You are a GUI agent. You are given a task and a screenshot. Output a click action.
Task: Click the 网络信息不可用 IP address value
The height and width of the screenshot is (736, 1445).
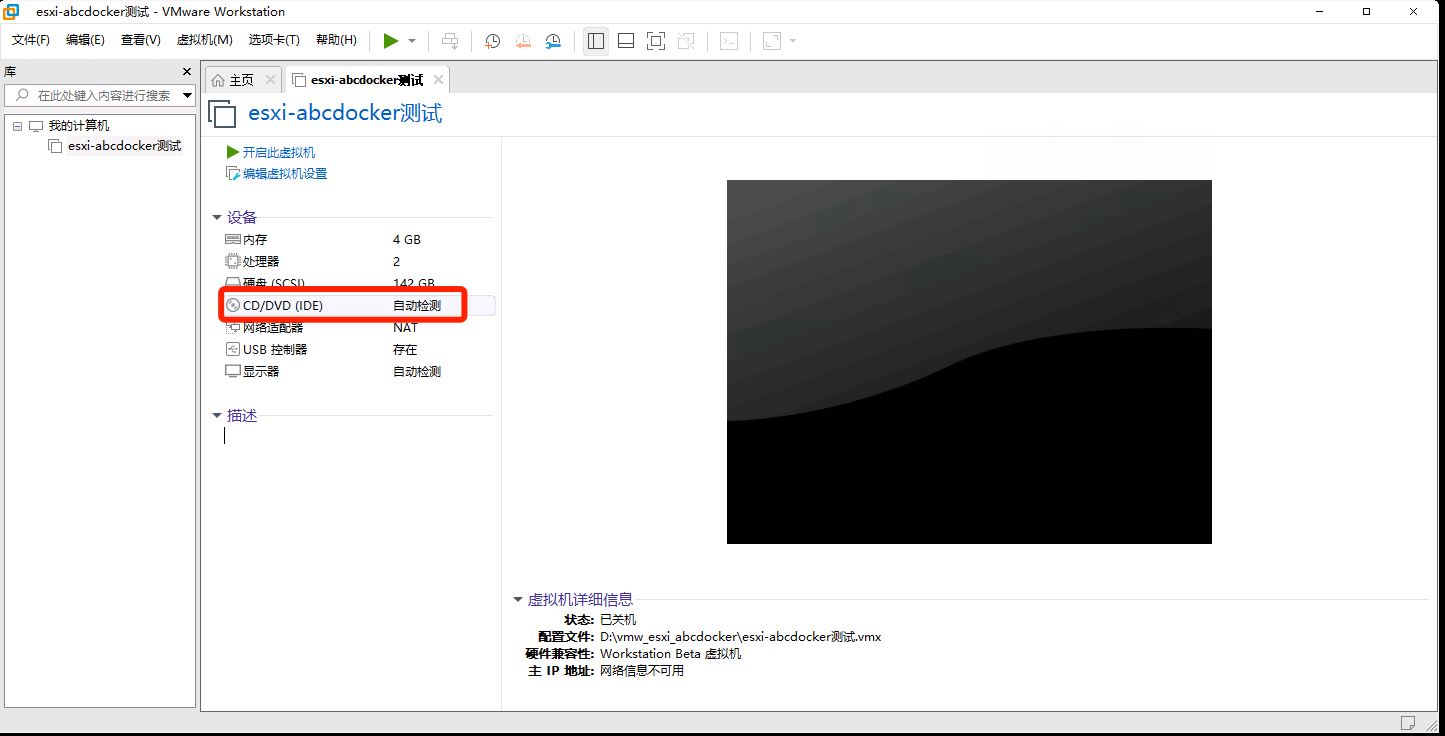[642, 671]
